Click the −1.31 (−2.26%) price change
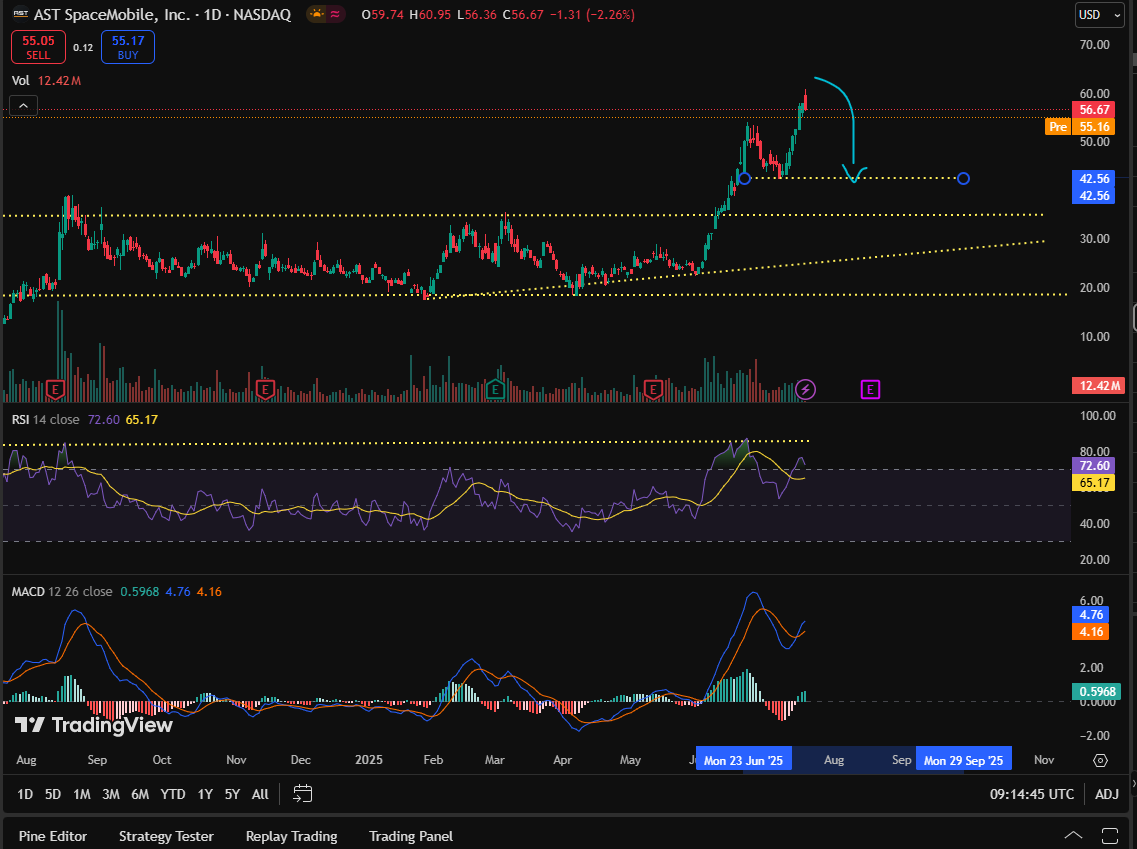Viewport: 1137px width, 849px height. click(x=592, y=15)
